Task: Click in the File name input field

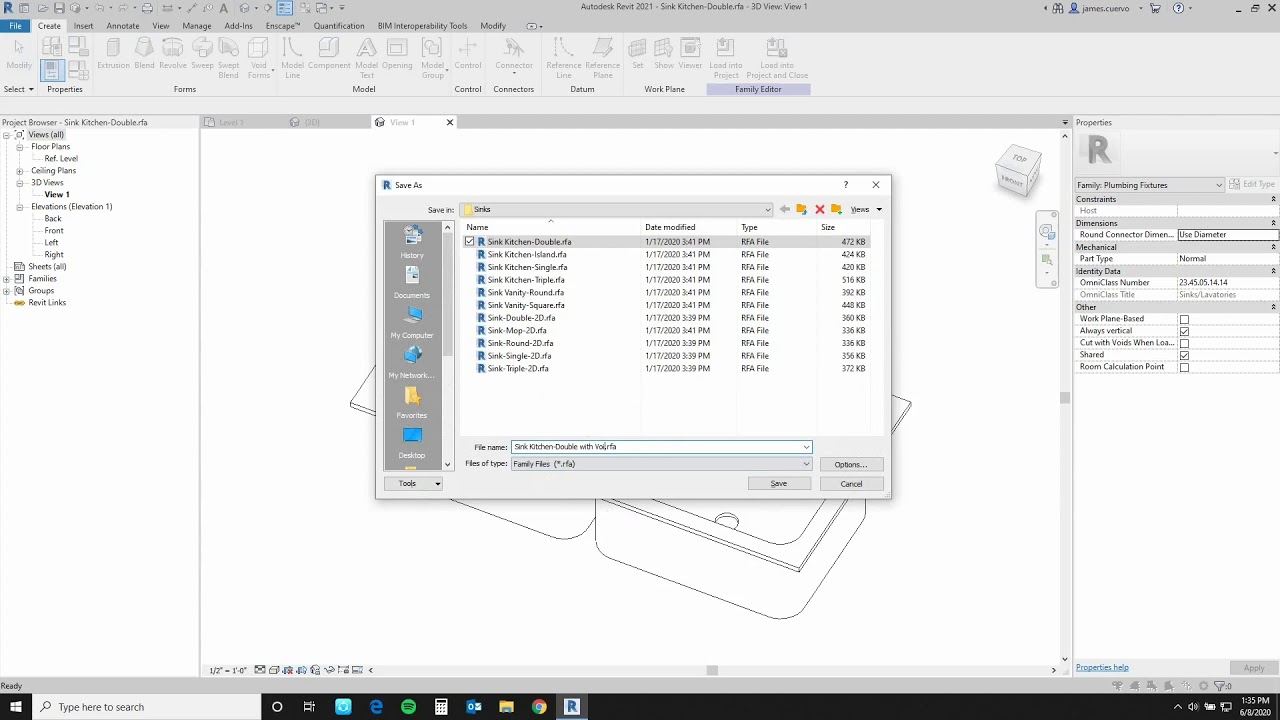Action: [x=655, y=447]
